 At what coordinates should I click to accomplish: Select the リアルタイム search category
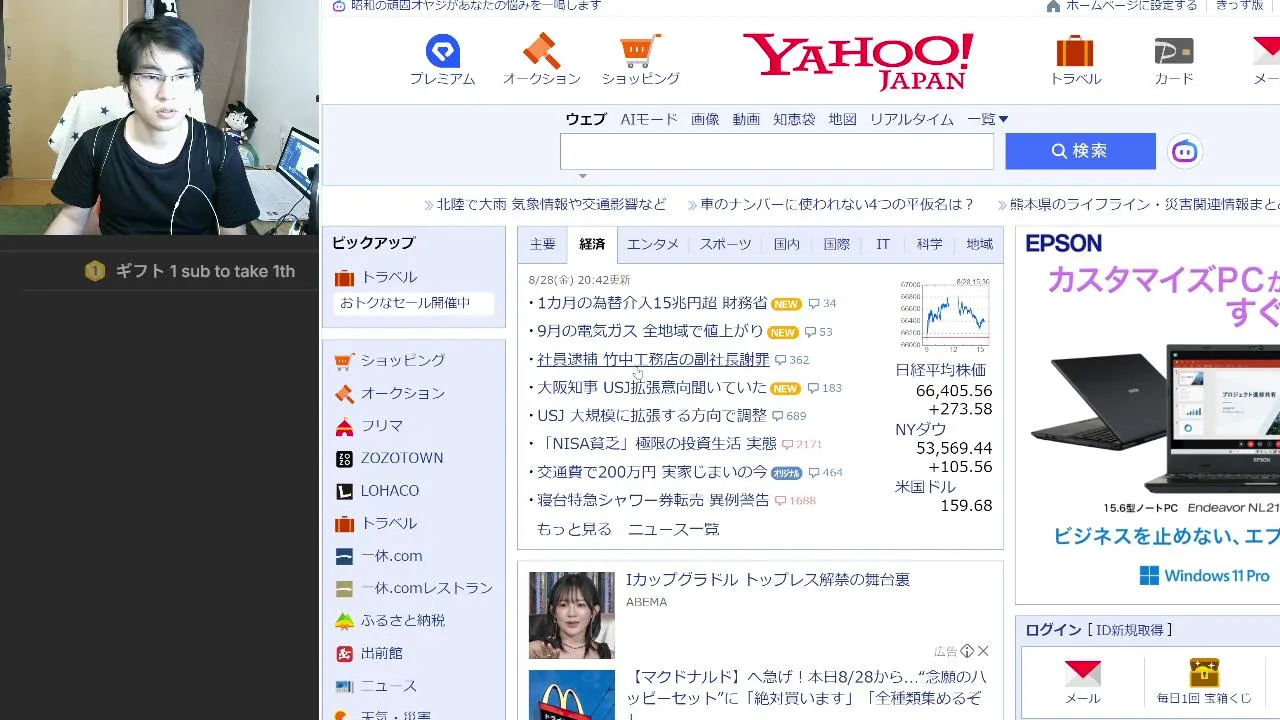(911, 119)
